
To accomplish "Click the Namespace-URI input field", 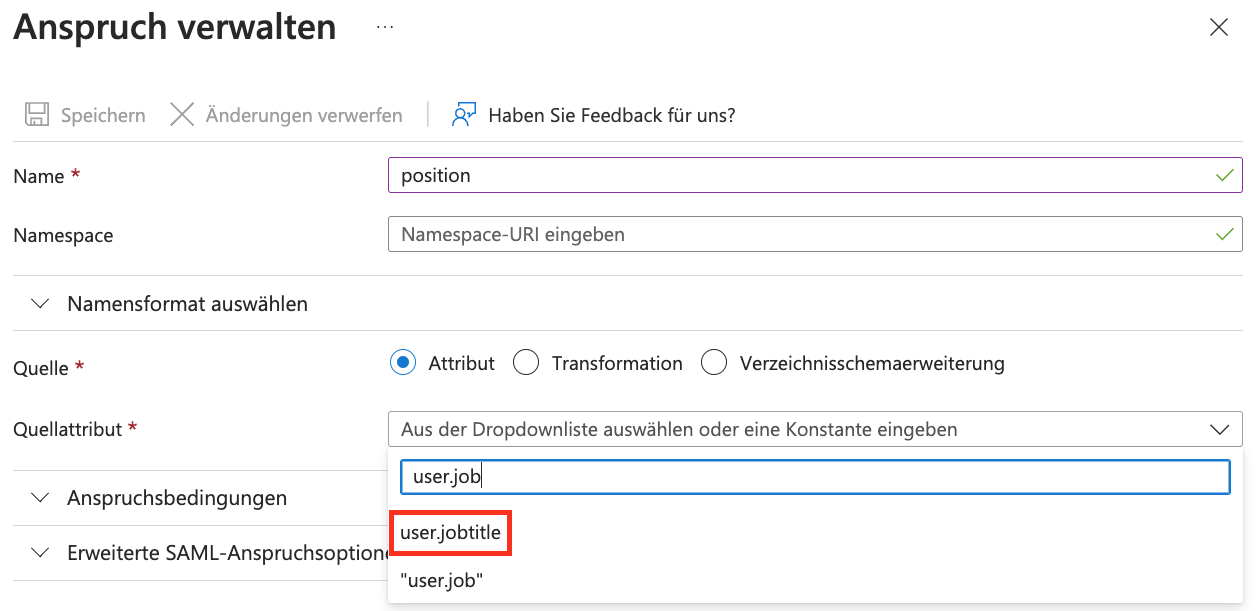I will pos(815,235).
